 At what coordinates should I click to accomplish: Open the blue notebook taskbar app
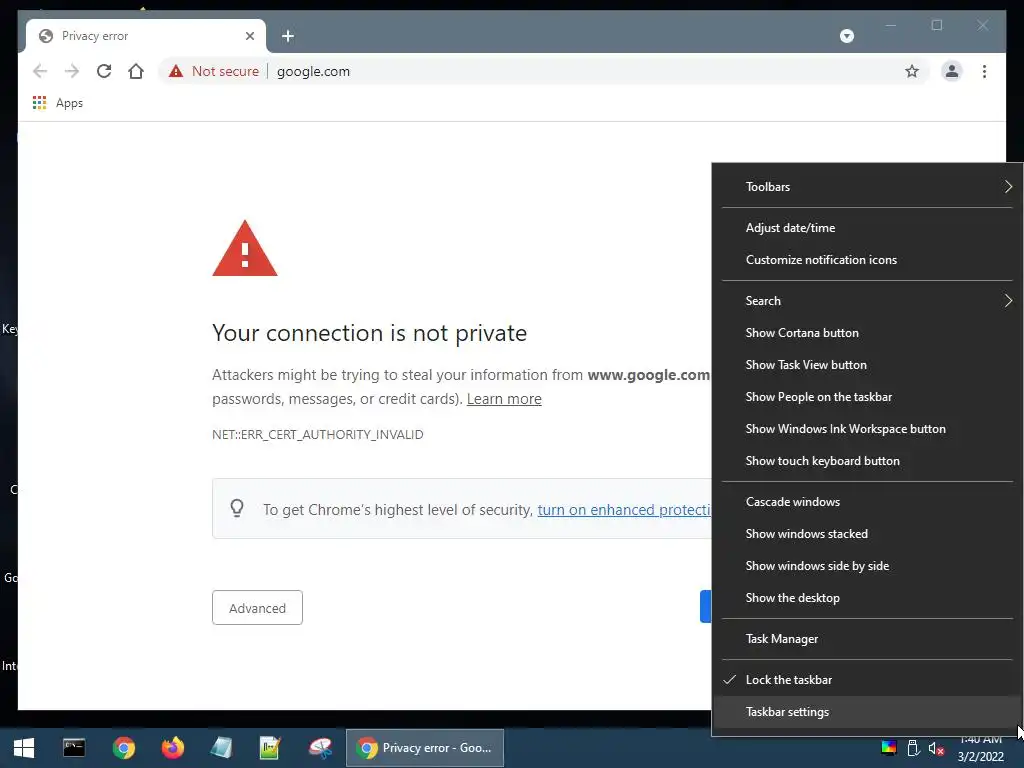click(x=221, y=748)
